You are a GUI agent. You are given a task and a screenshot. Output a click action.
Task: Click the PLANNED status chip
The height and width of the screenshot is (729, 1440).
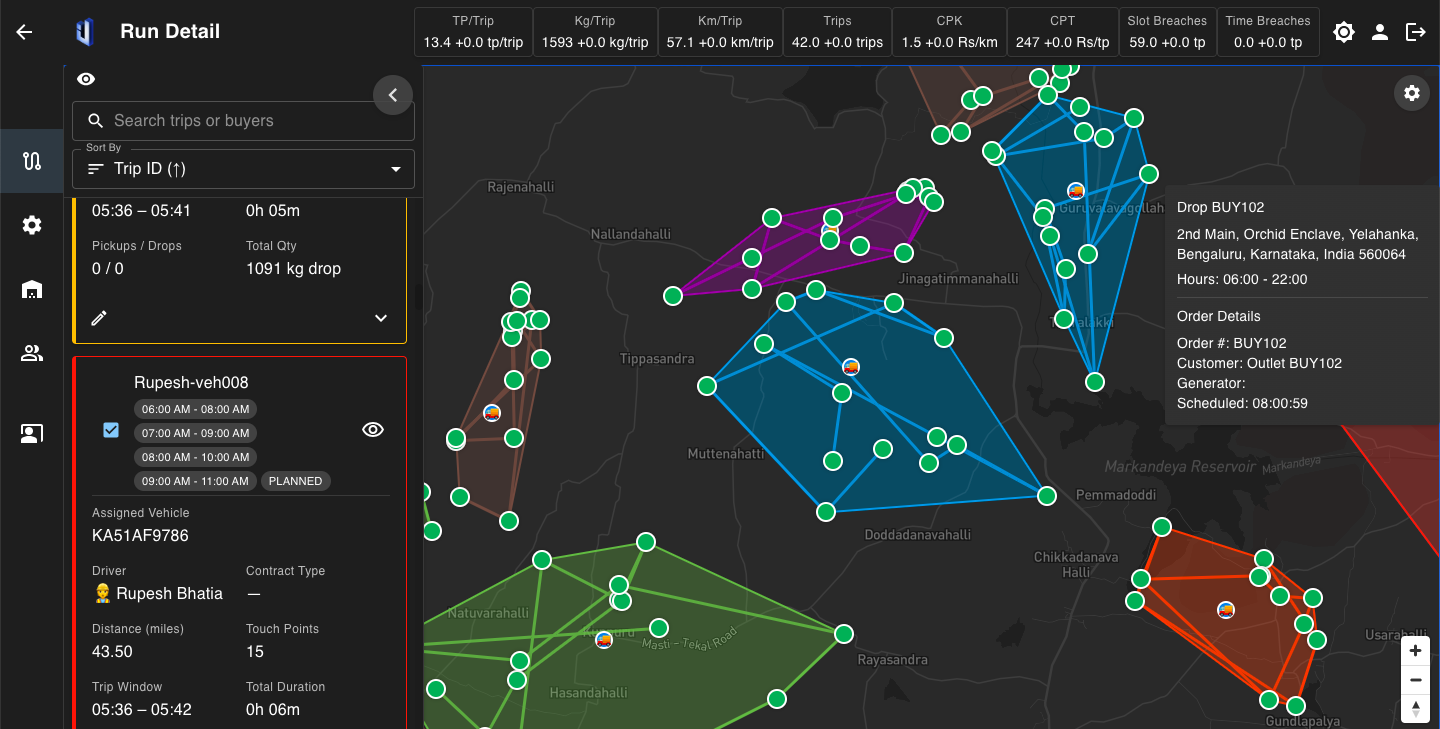coord(296,481)
